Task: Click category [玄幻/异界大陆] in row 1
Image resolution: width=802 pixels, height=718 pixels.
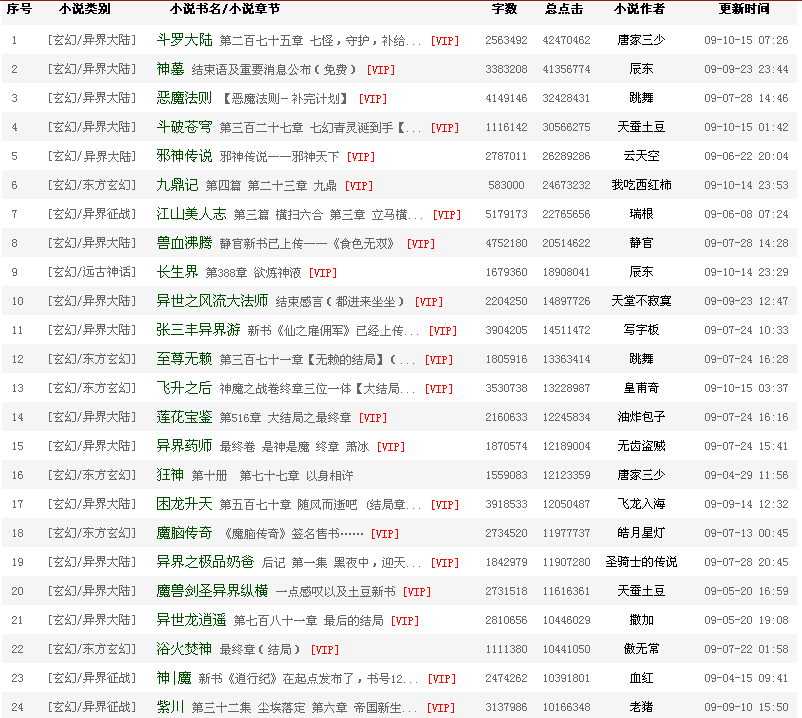Action: 92,40
